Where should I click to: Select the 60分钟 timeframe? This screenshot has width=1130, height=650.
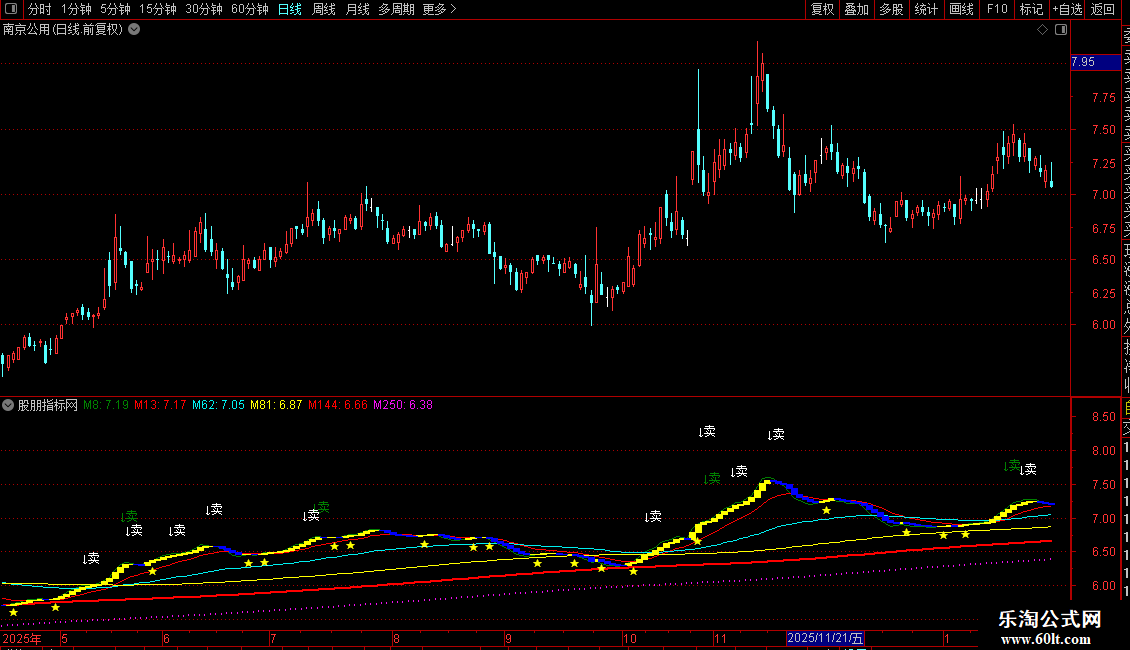point(249,9)
